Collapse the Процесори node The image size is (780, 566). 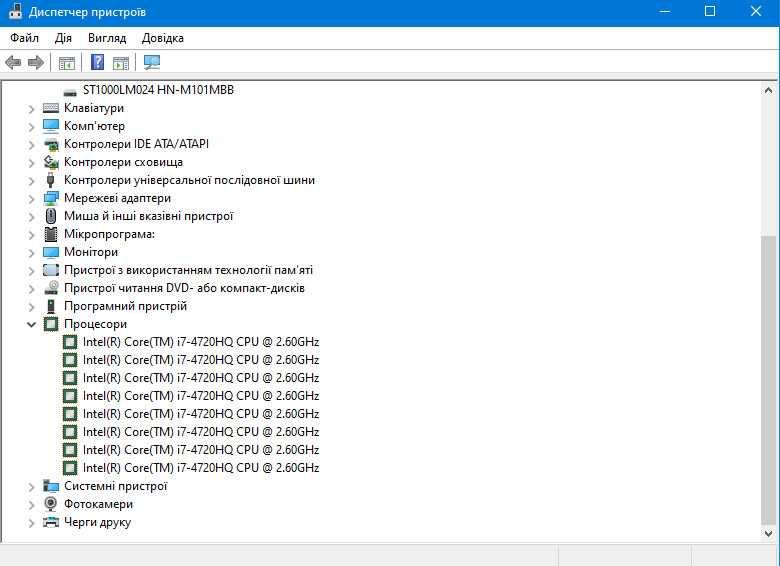[x=31, y=324]
